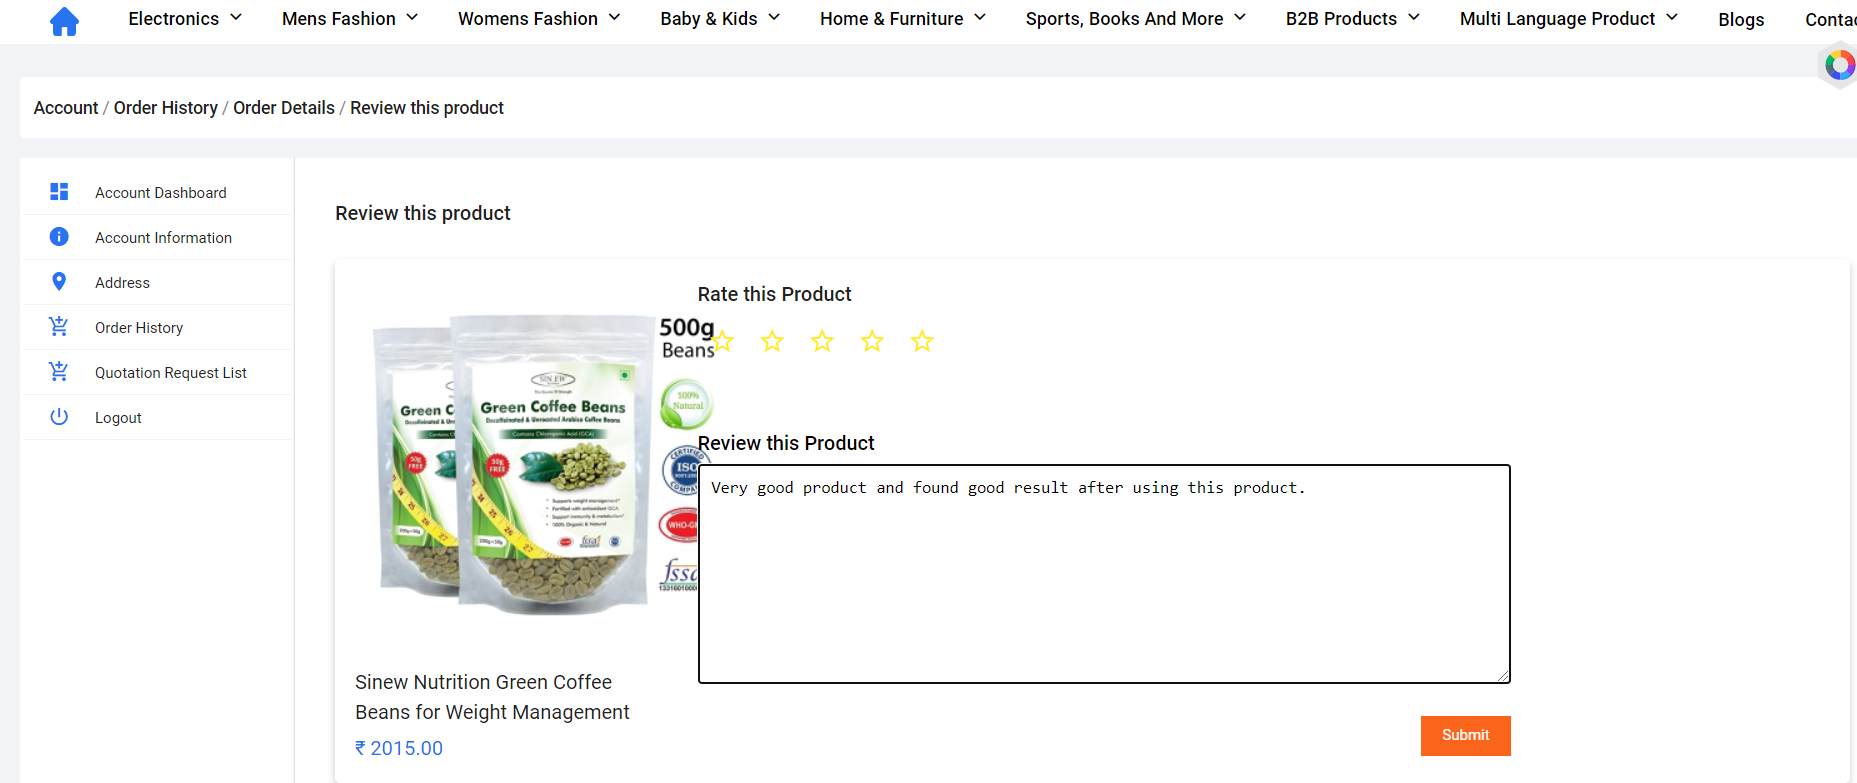Give a five star rating

click(x=922, y=342)
